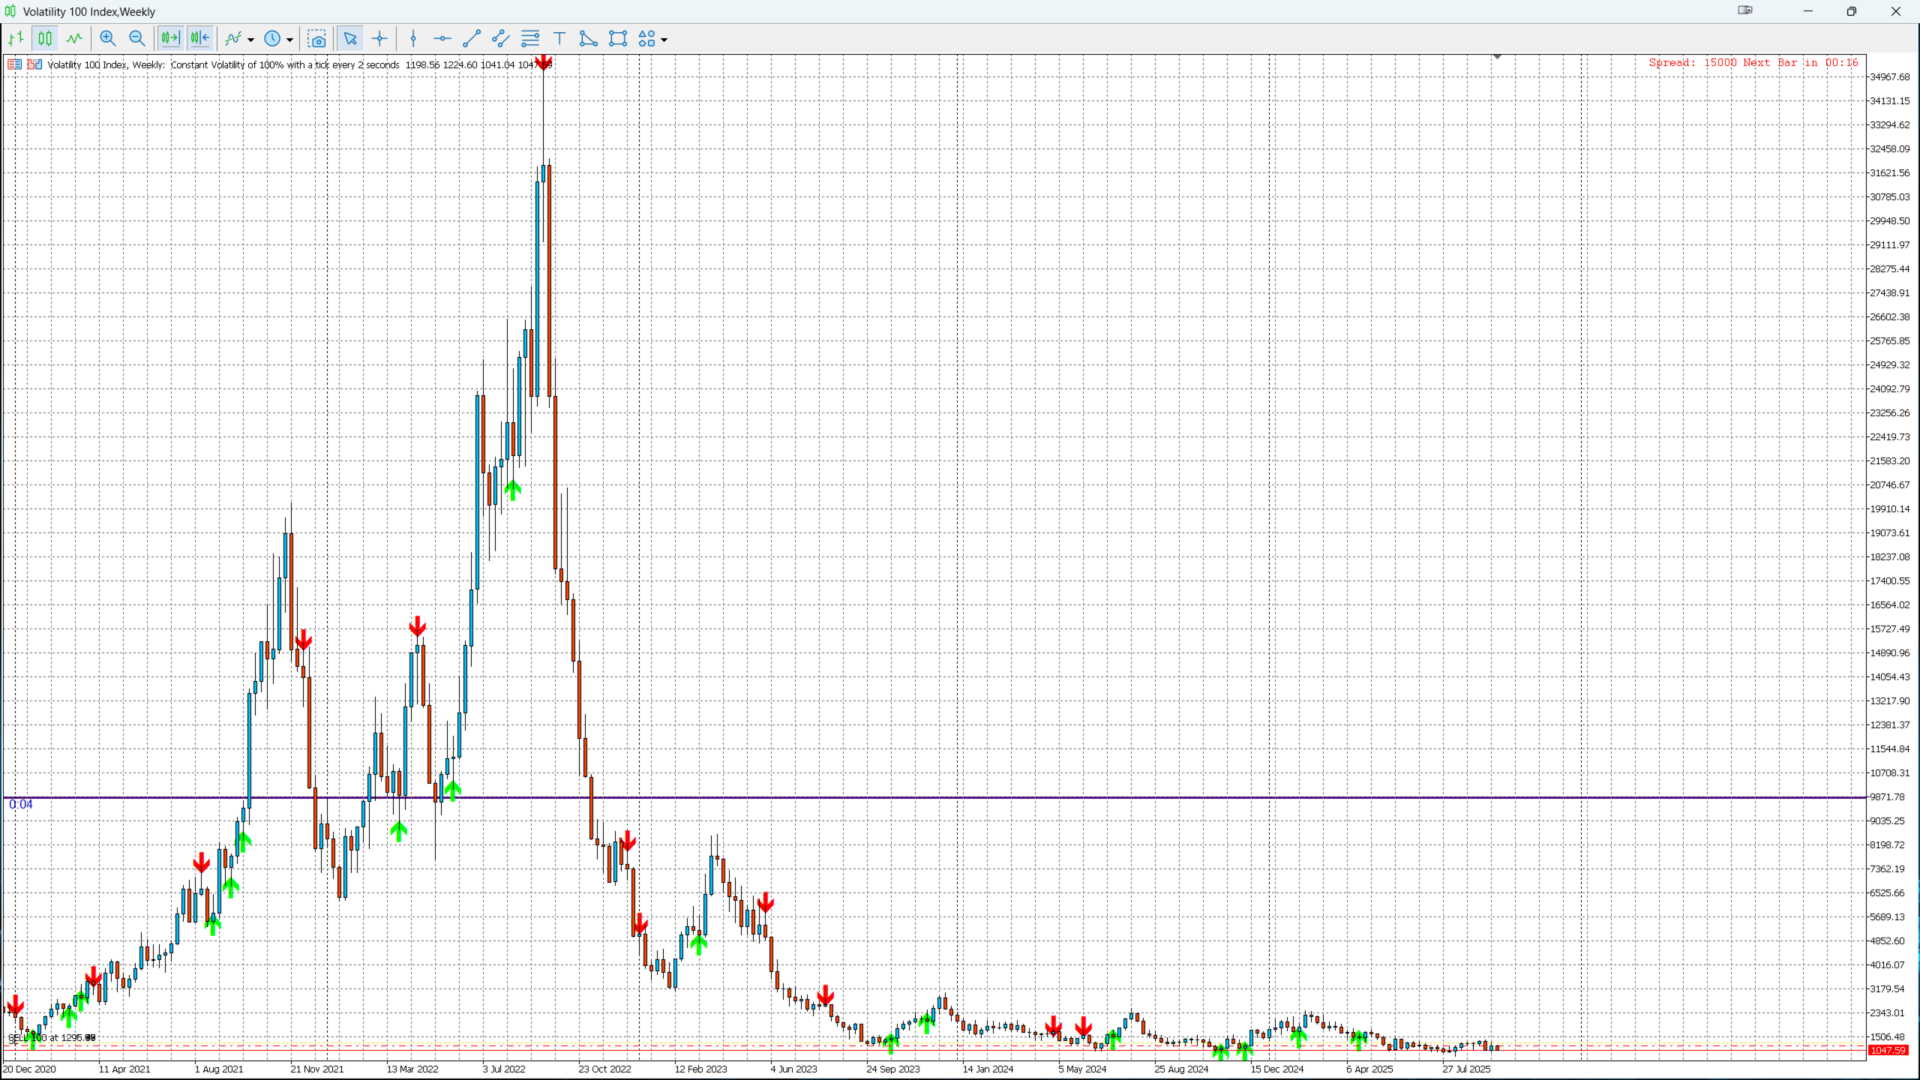Viewport: 1920px width, 1080px height.
Task: Open the shapes objects dropdown arrow
Action: 664,40
